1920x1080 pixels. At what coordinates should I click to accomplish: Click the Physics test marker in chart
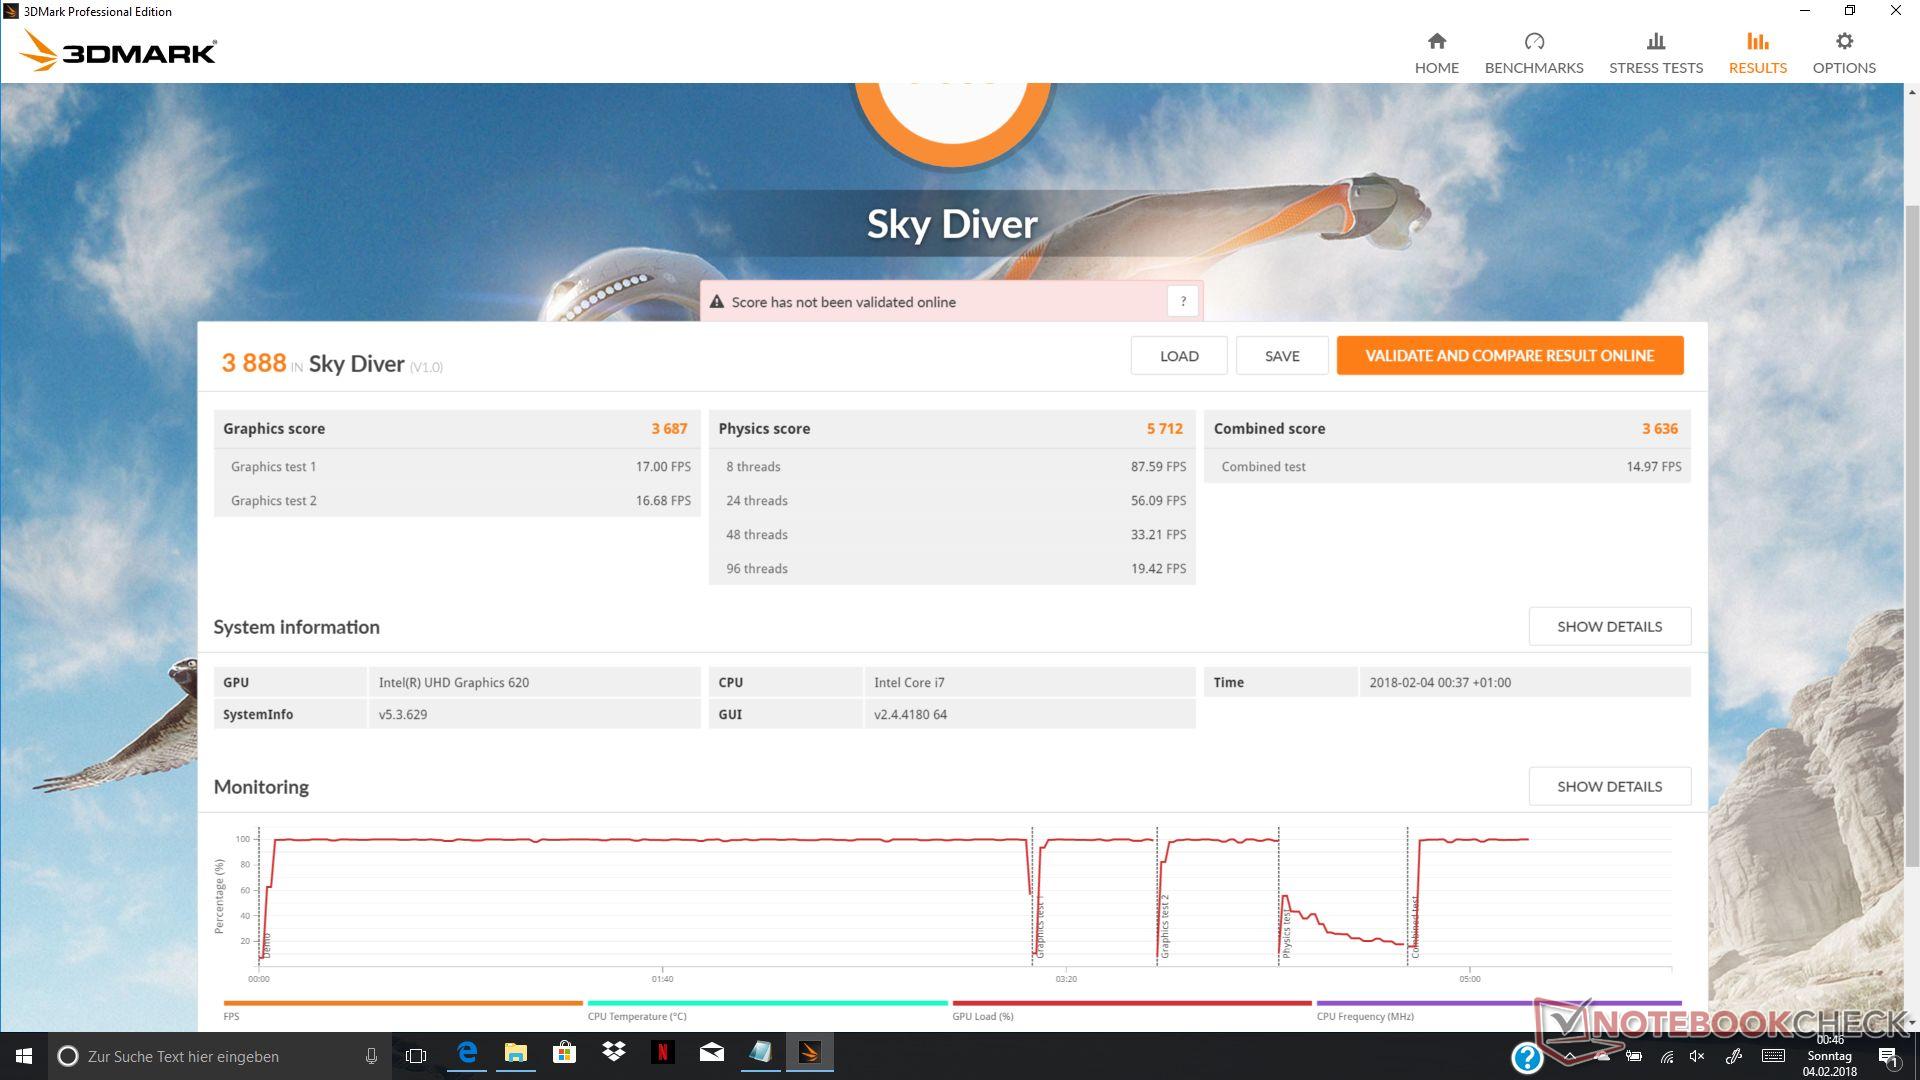tap(1286, 933)
